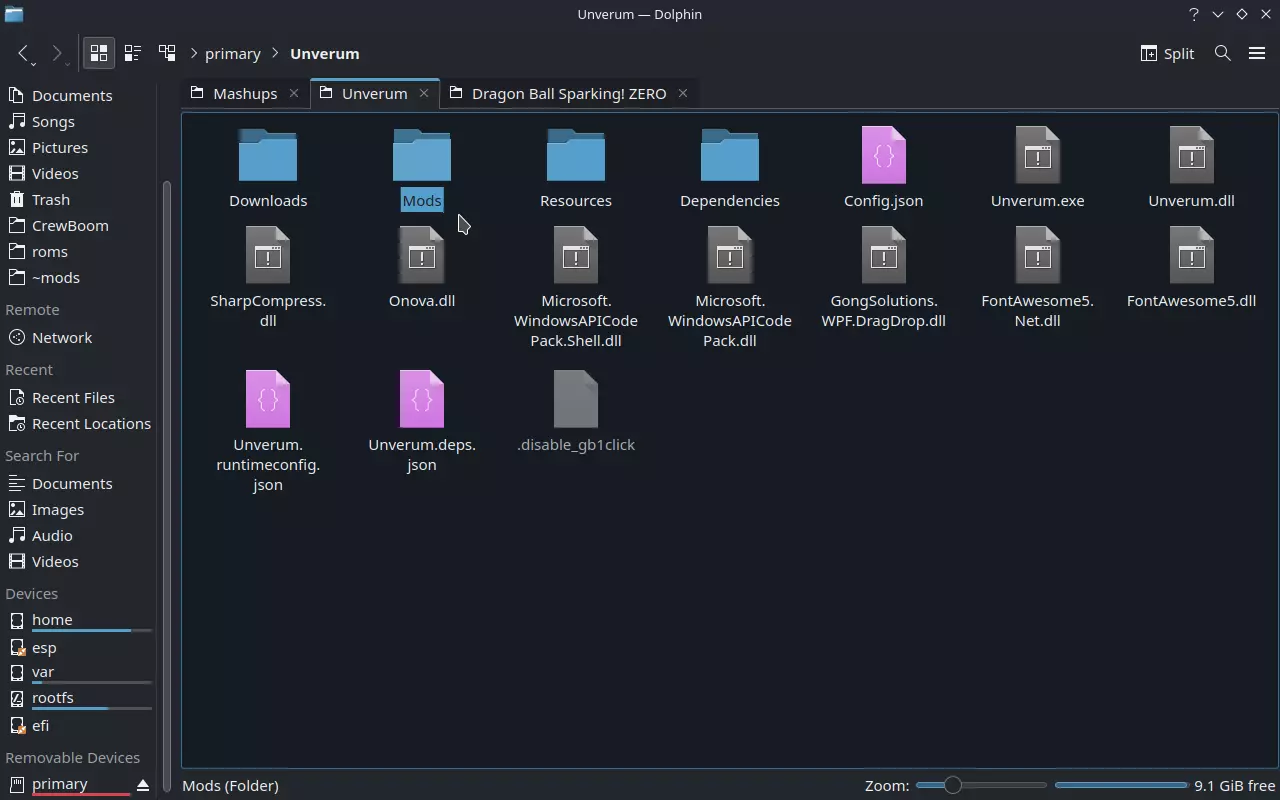Open the Config.json file icon

pyautogui.click(x=883, y=156)
